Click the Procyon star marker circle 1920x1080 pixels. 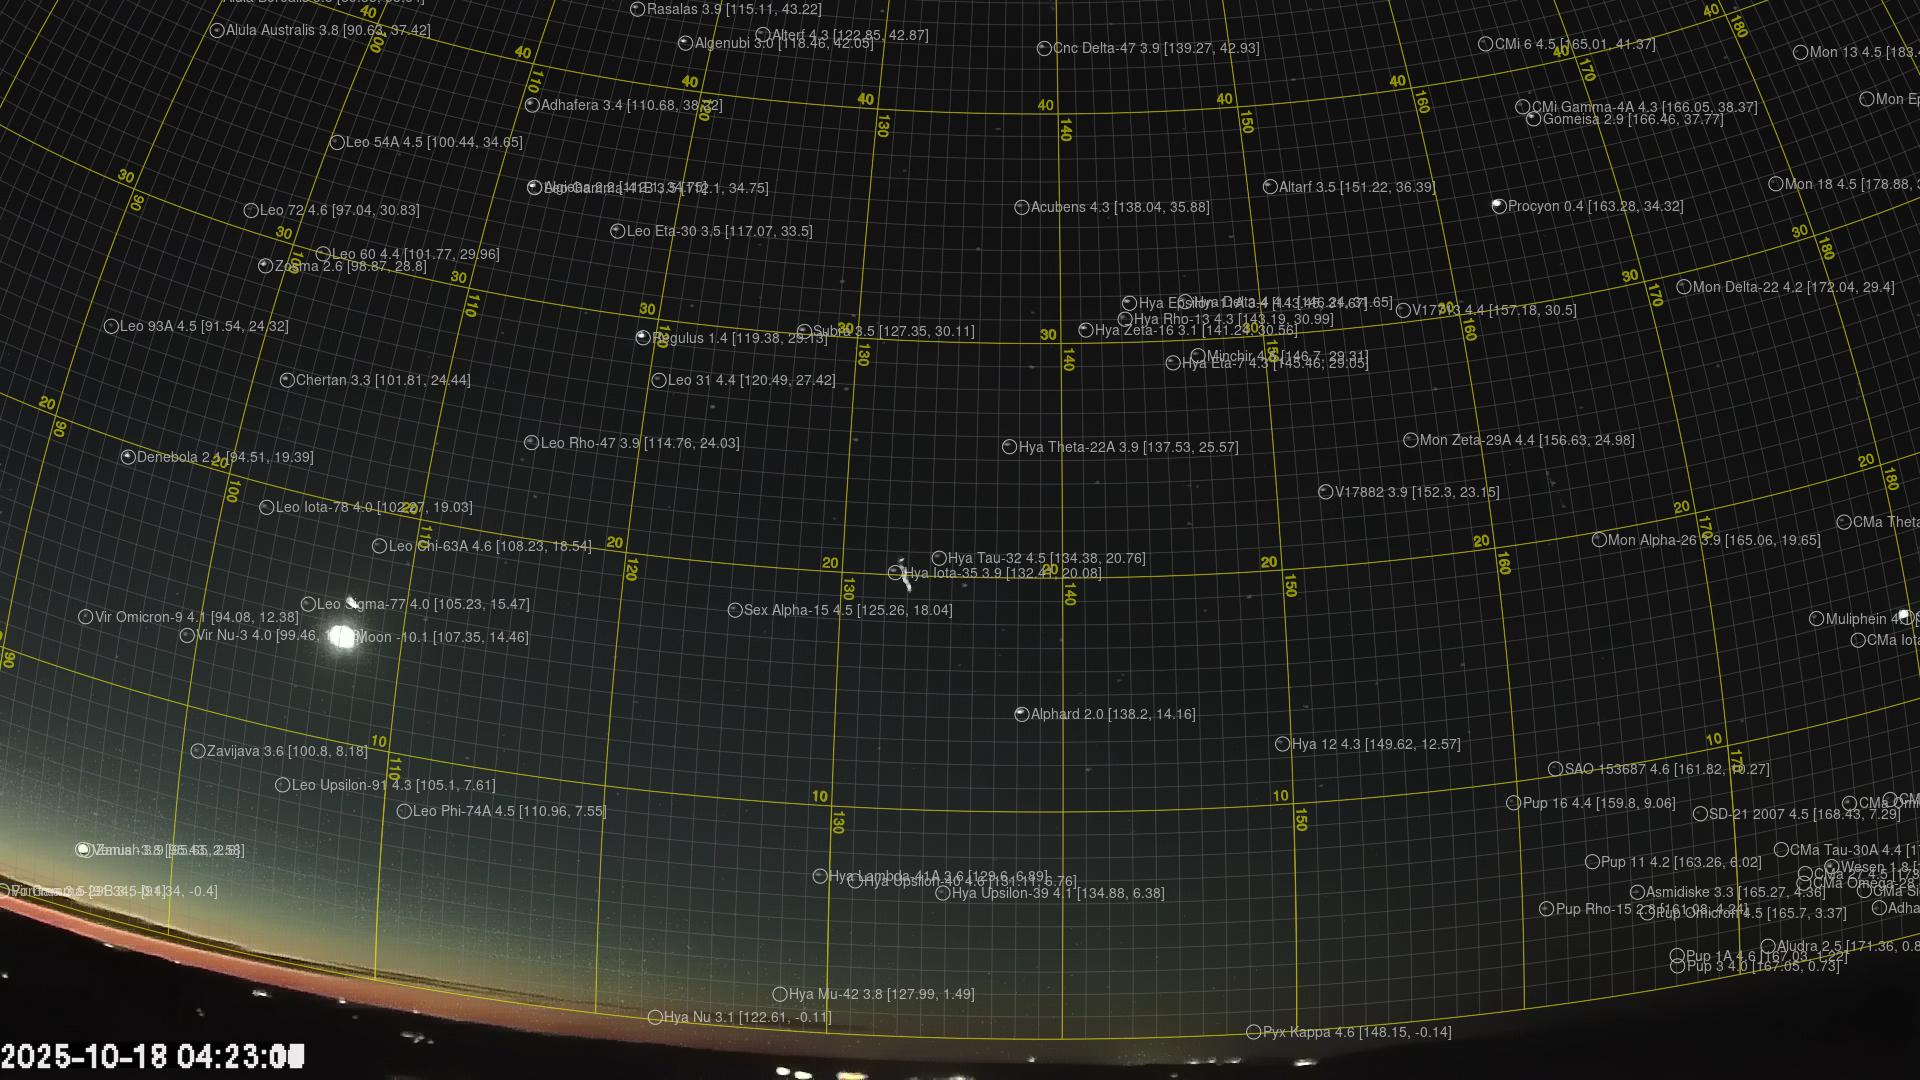tap(1498, 206)
